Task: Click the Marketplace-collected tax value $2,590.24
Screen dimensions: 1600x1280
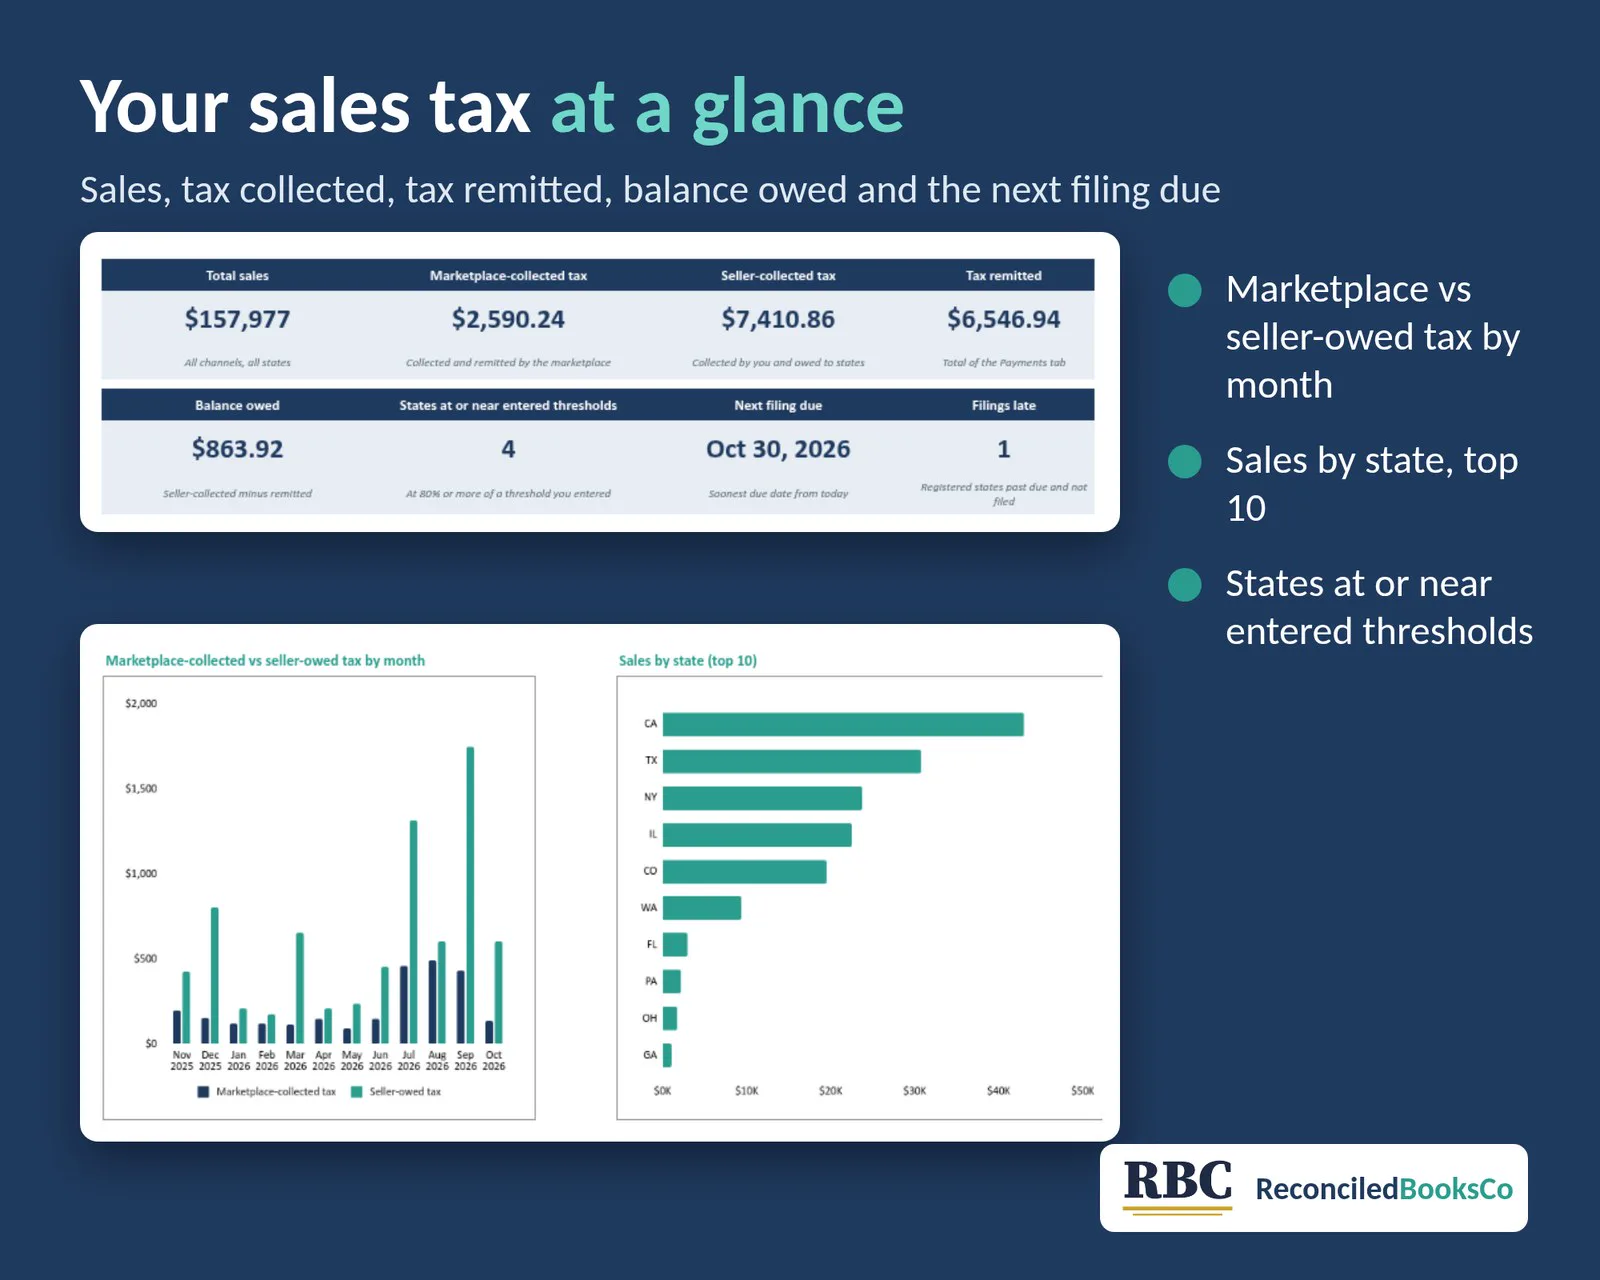Action: point(508,320)
